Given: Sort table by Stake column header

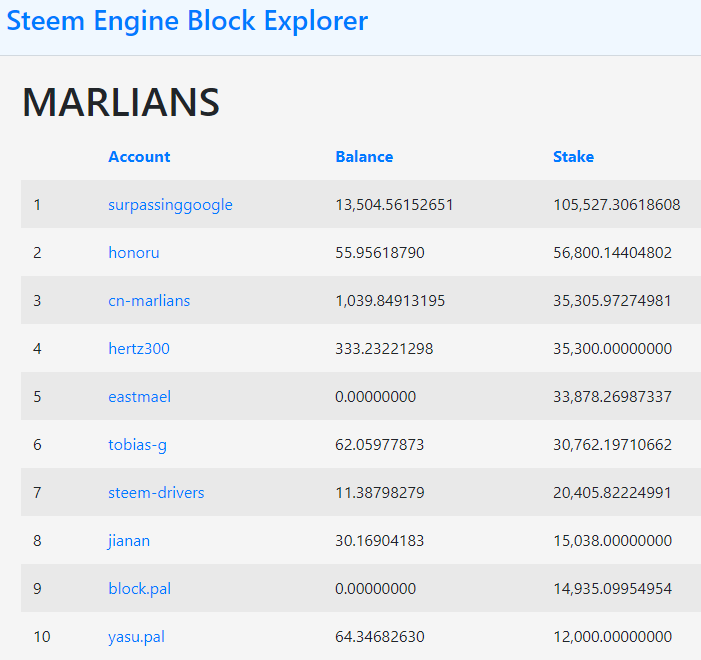Looking at the screenshot, I should [573, 157].
